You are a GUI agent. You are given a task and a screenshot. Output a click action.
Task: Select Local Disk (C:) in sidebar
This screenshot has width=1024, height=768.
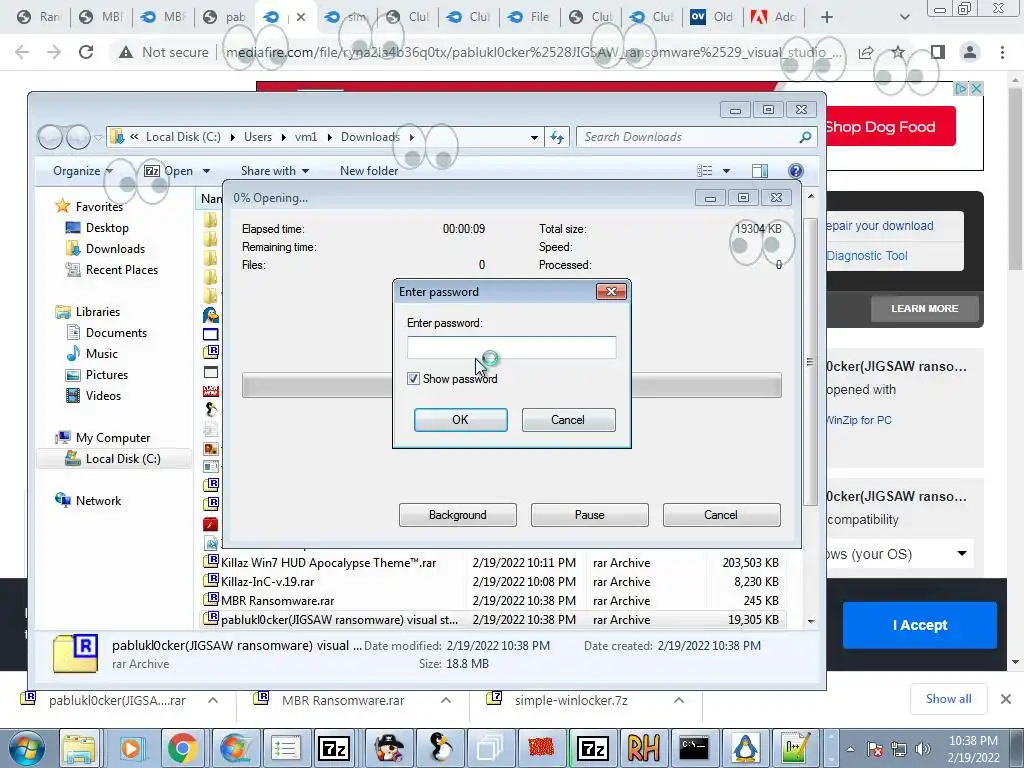point(123,458)
